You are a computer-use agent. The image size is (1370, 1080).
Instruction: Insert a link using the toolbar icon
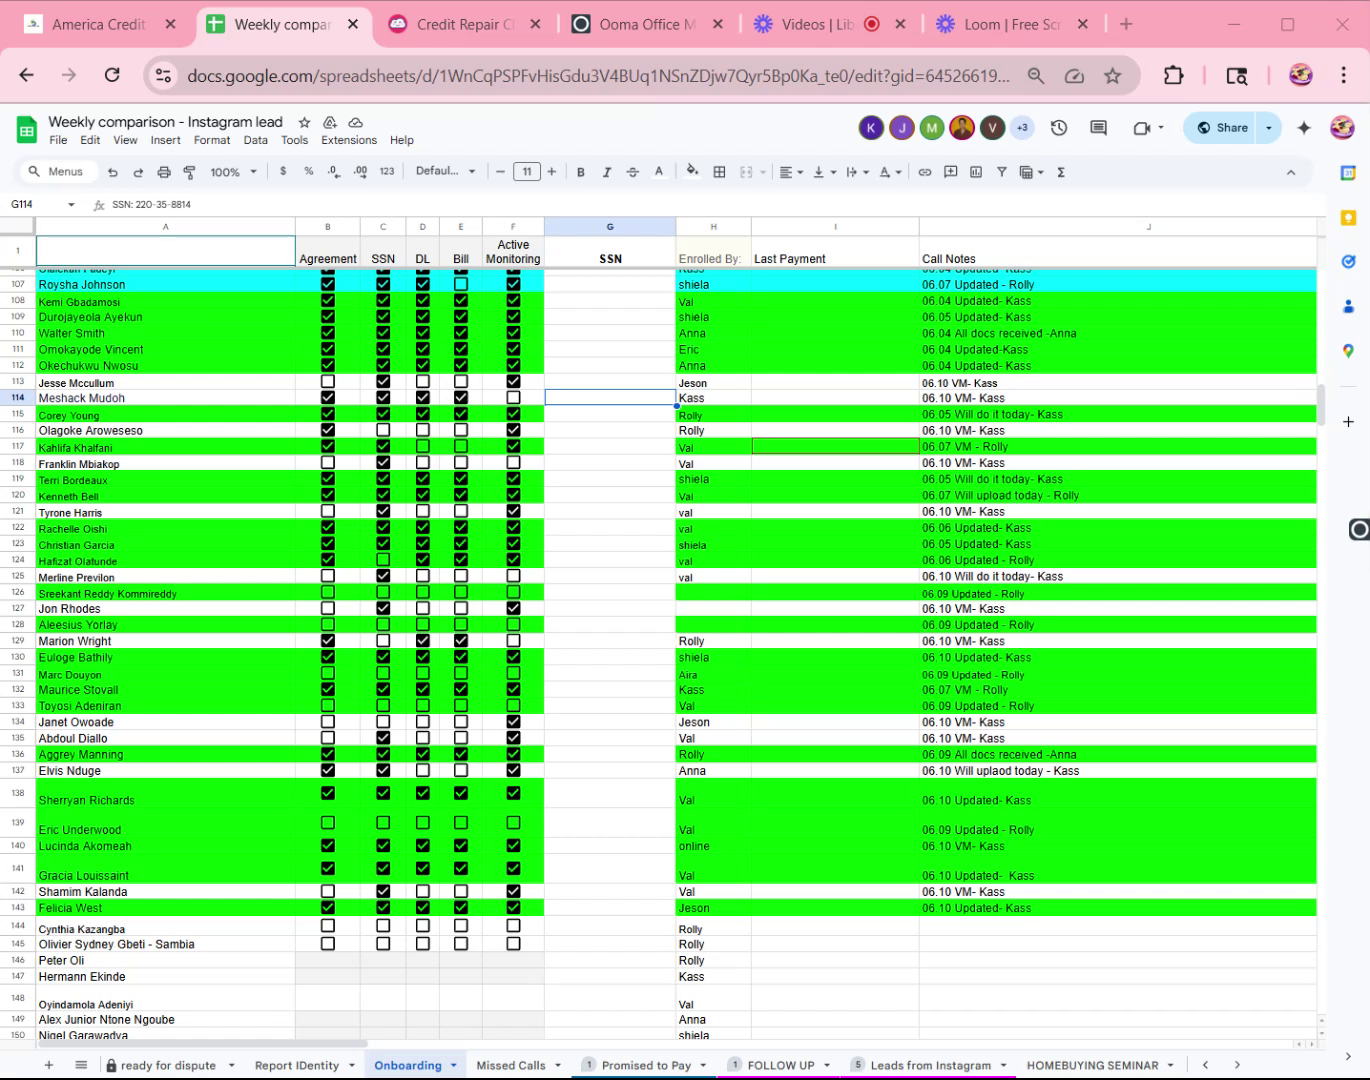pyautogui.click(x=925, y=172)
